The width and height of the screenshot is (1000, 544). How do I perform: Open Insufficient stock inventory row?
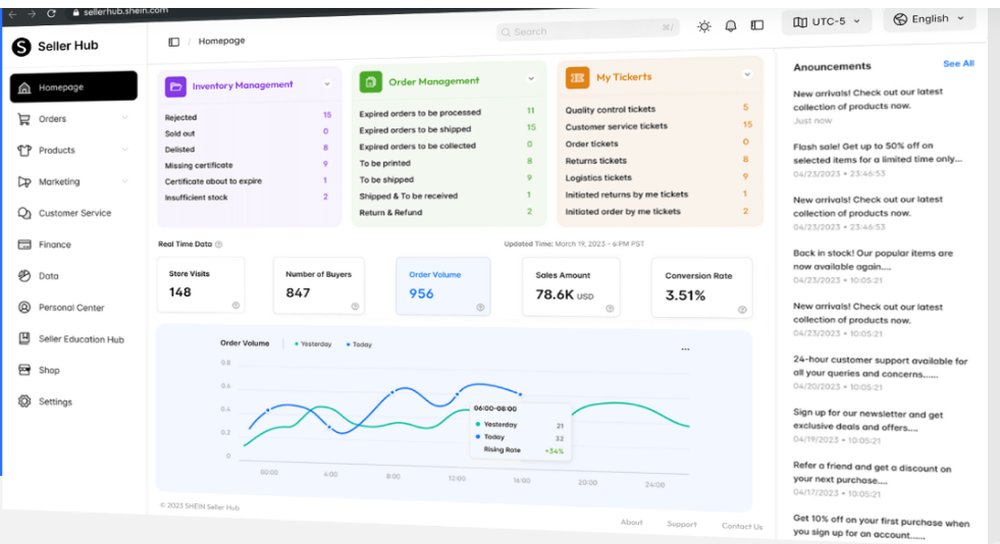click(248, 197)
